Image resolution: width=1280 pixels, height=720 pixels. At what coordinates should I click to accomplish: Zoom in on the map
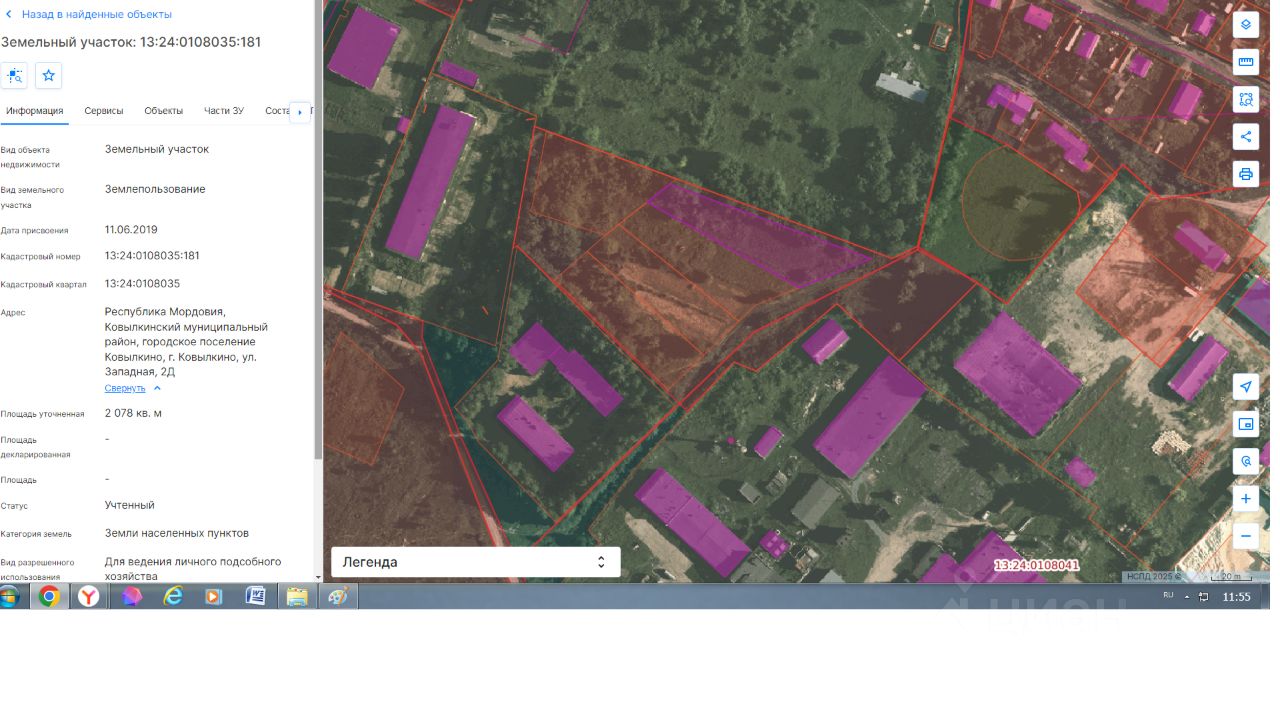tap(1246, 498)
